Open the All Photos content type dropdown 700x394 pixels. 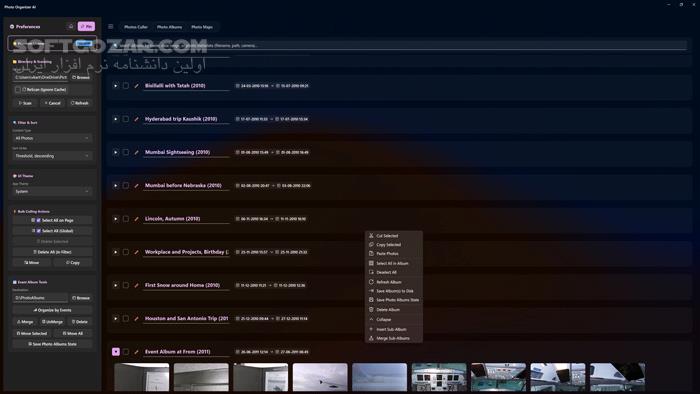click(52, 138)
